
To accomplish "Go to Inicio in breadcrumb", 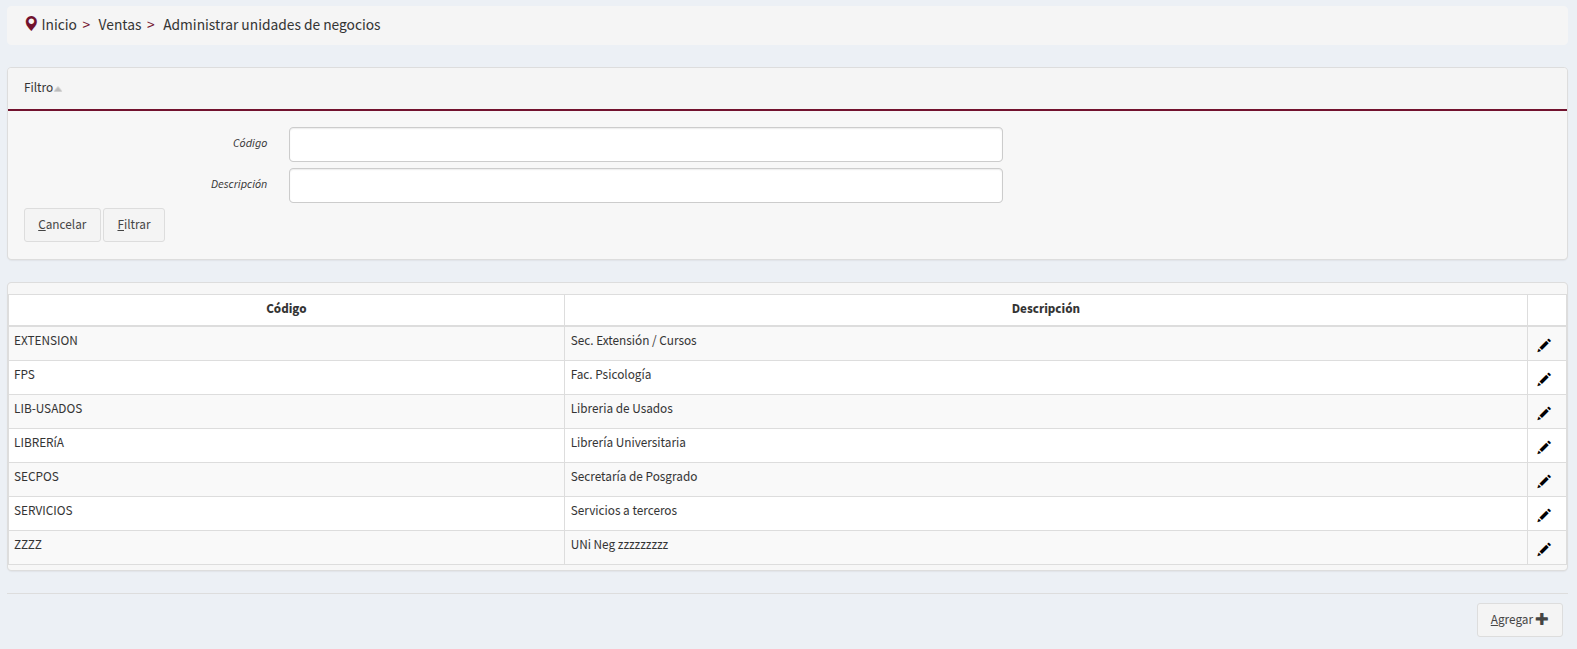I will tap(59, 25).
